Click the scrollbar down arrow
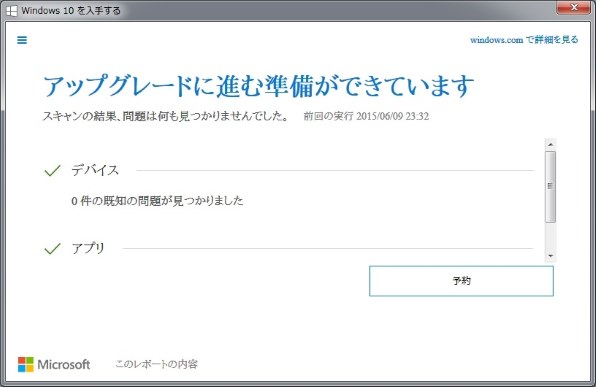596x387 pixels. pyautogui.click(x=550, y=256)
